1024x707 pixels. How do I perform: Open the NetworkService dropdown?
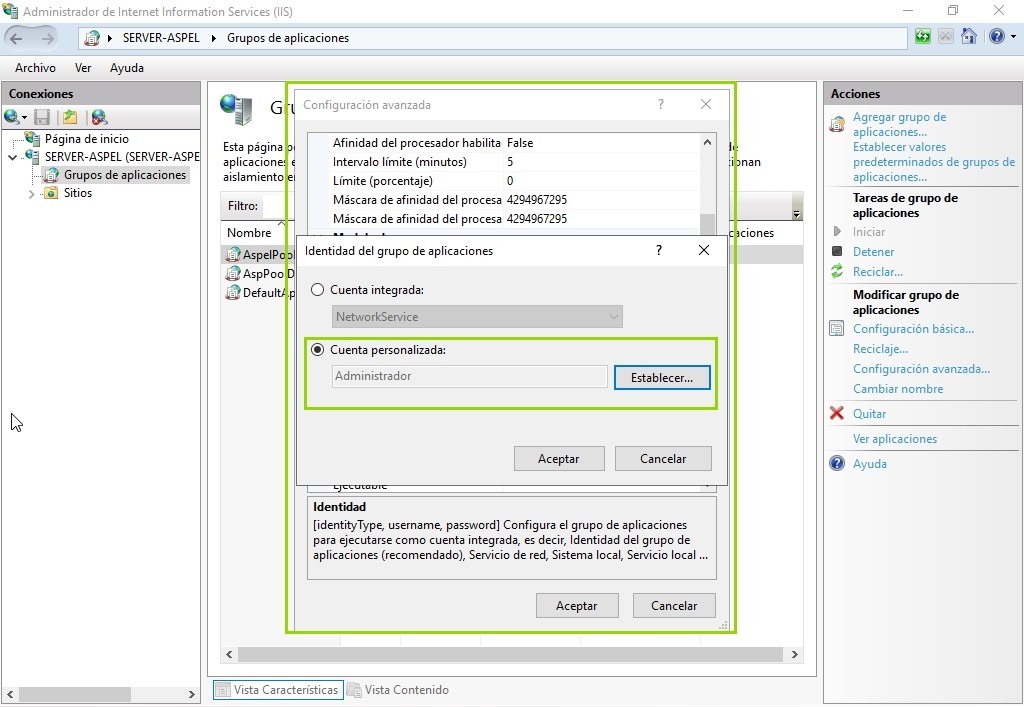pos(477,317)
